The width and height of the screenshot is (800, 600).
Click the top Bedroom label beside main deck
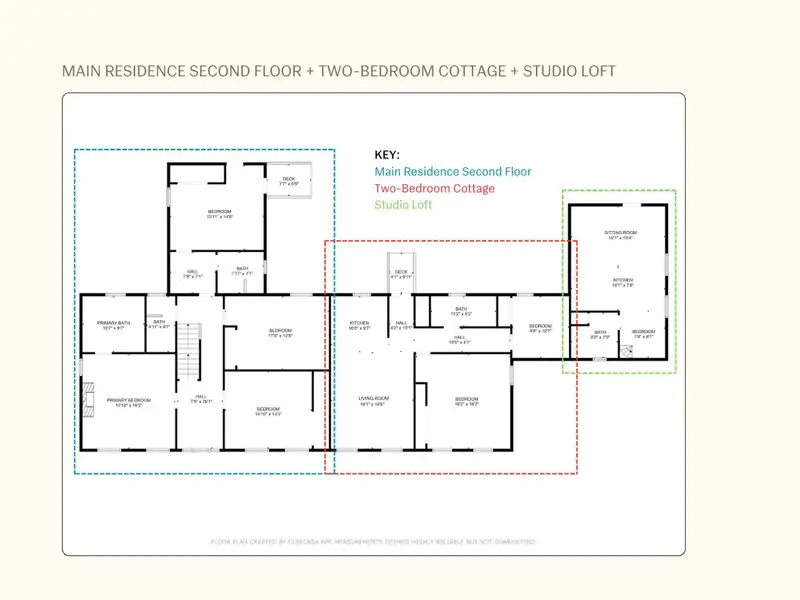click(220, 213)
